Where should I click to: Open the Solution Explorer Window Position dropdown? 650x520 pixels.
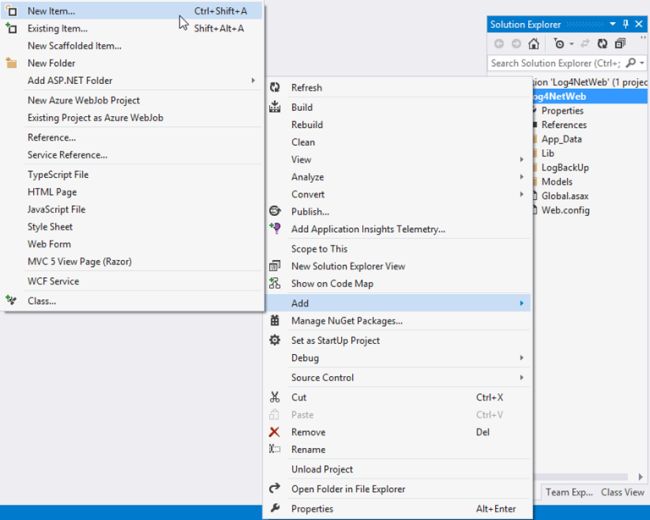point(613,24)
